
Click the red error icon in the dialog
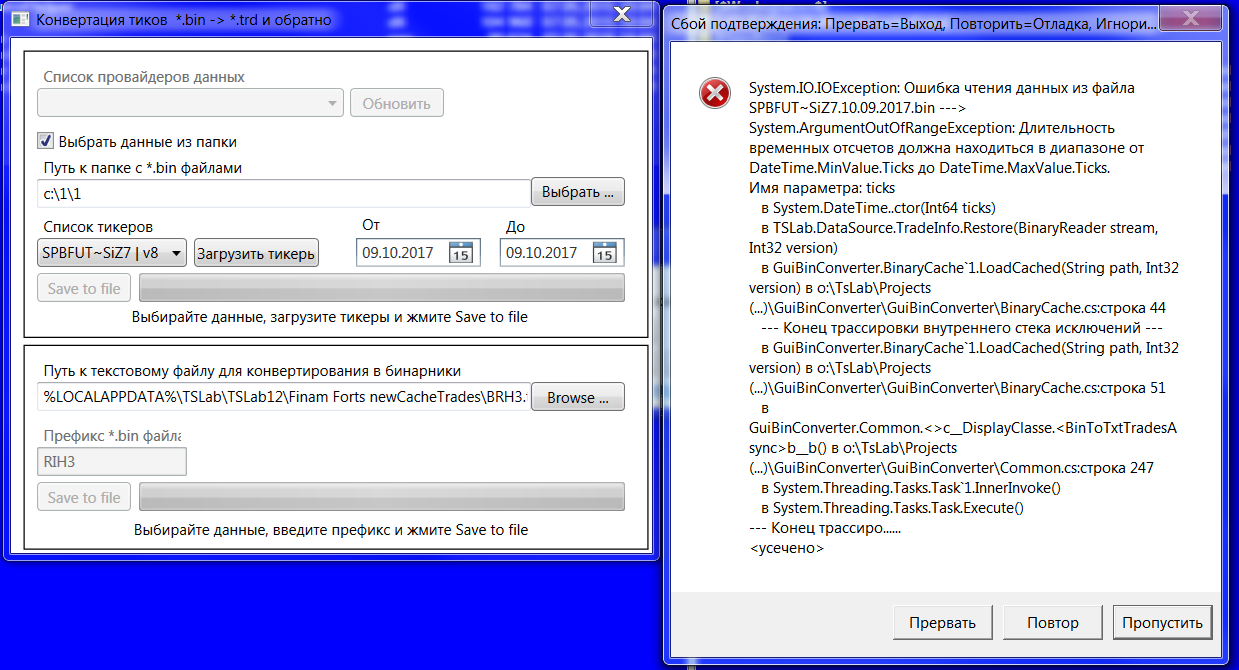(x=714, y=94)
